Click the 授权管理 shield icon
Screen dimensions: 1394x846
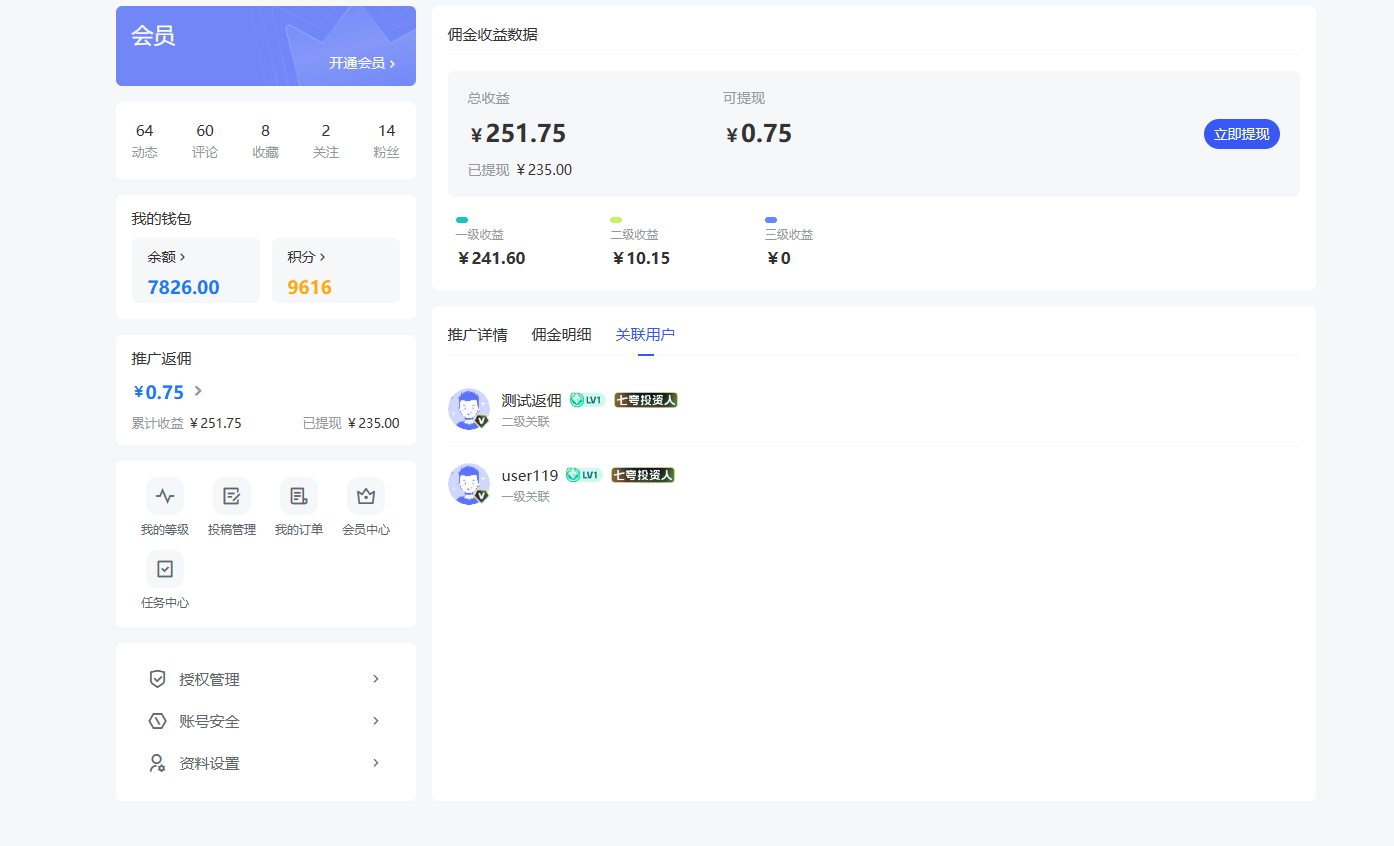pos(157,679)
